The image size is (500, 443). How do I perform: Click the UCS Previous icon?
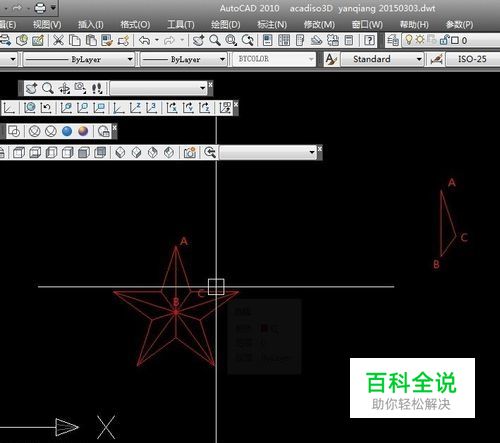[x=46, y=108]
